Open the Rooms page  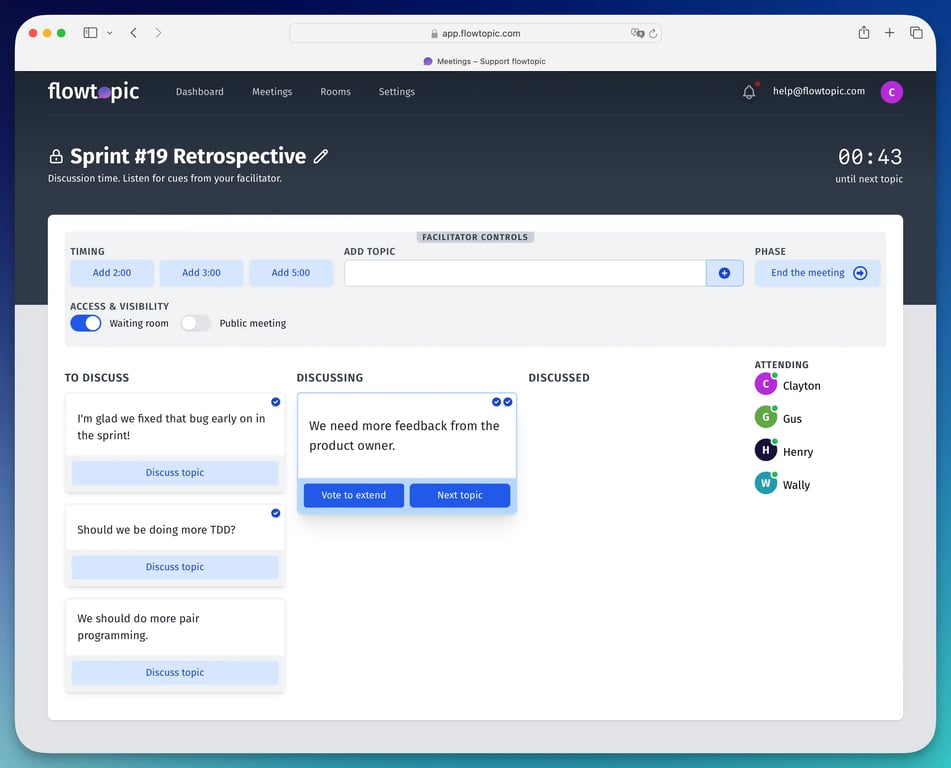click(335, 92)
